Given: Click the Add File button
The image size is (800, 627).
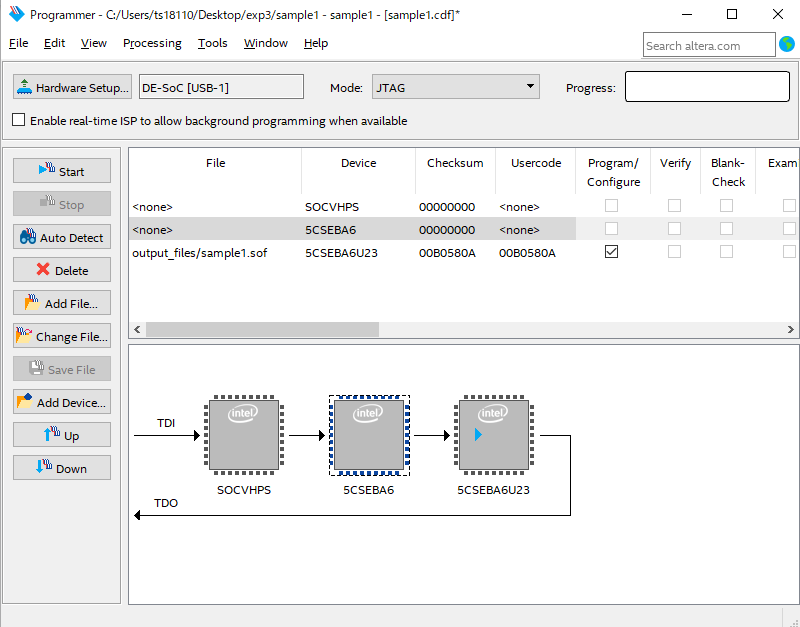Looking at the screenshot, I should [x=62, y=303].
